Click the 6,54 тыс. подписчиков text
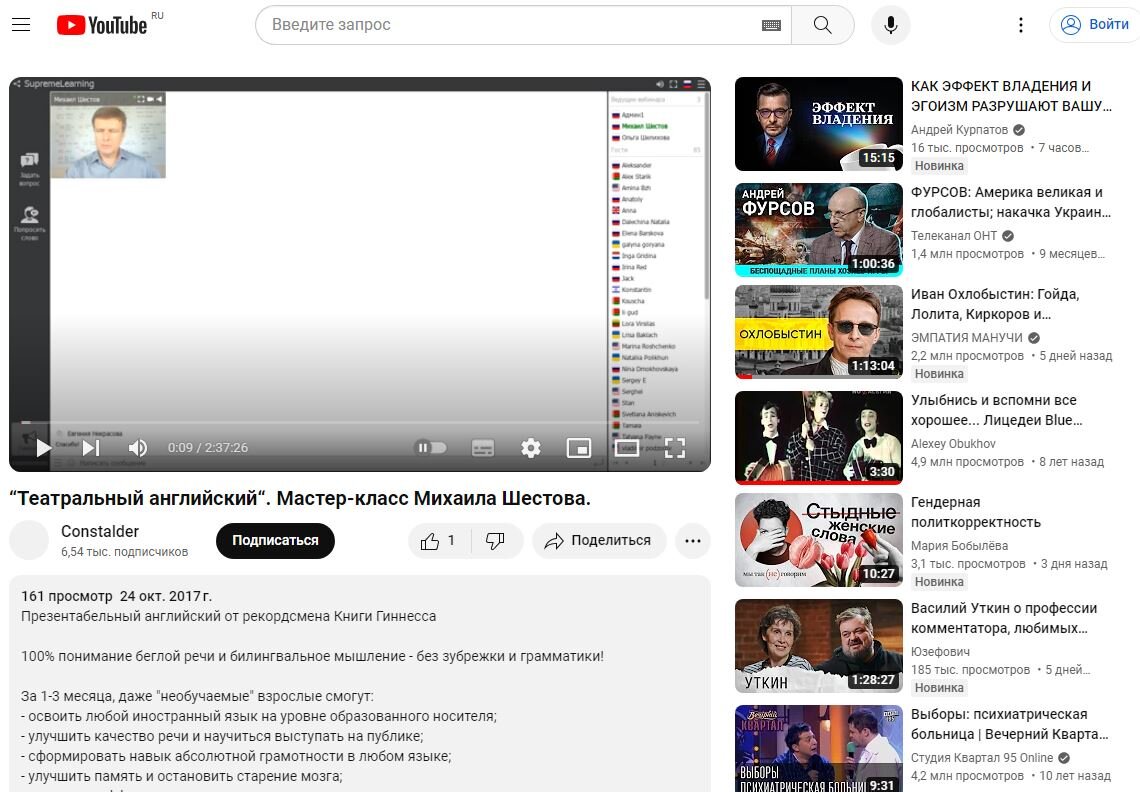Image resolution: width=1140 pixels, height=792 pixels. (124, 552)
